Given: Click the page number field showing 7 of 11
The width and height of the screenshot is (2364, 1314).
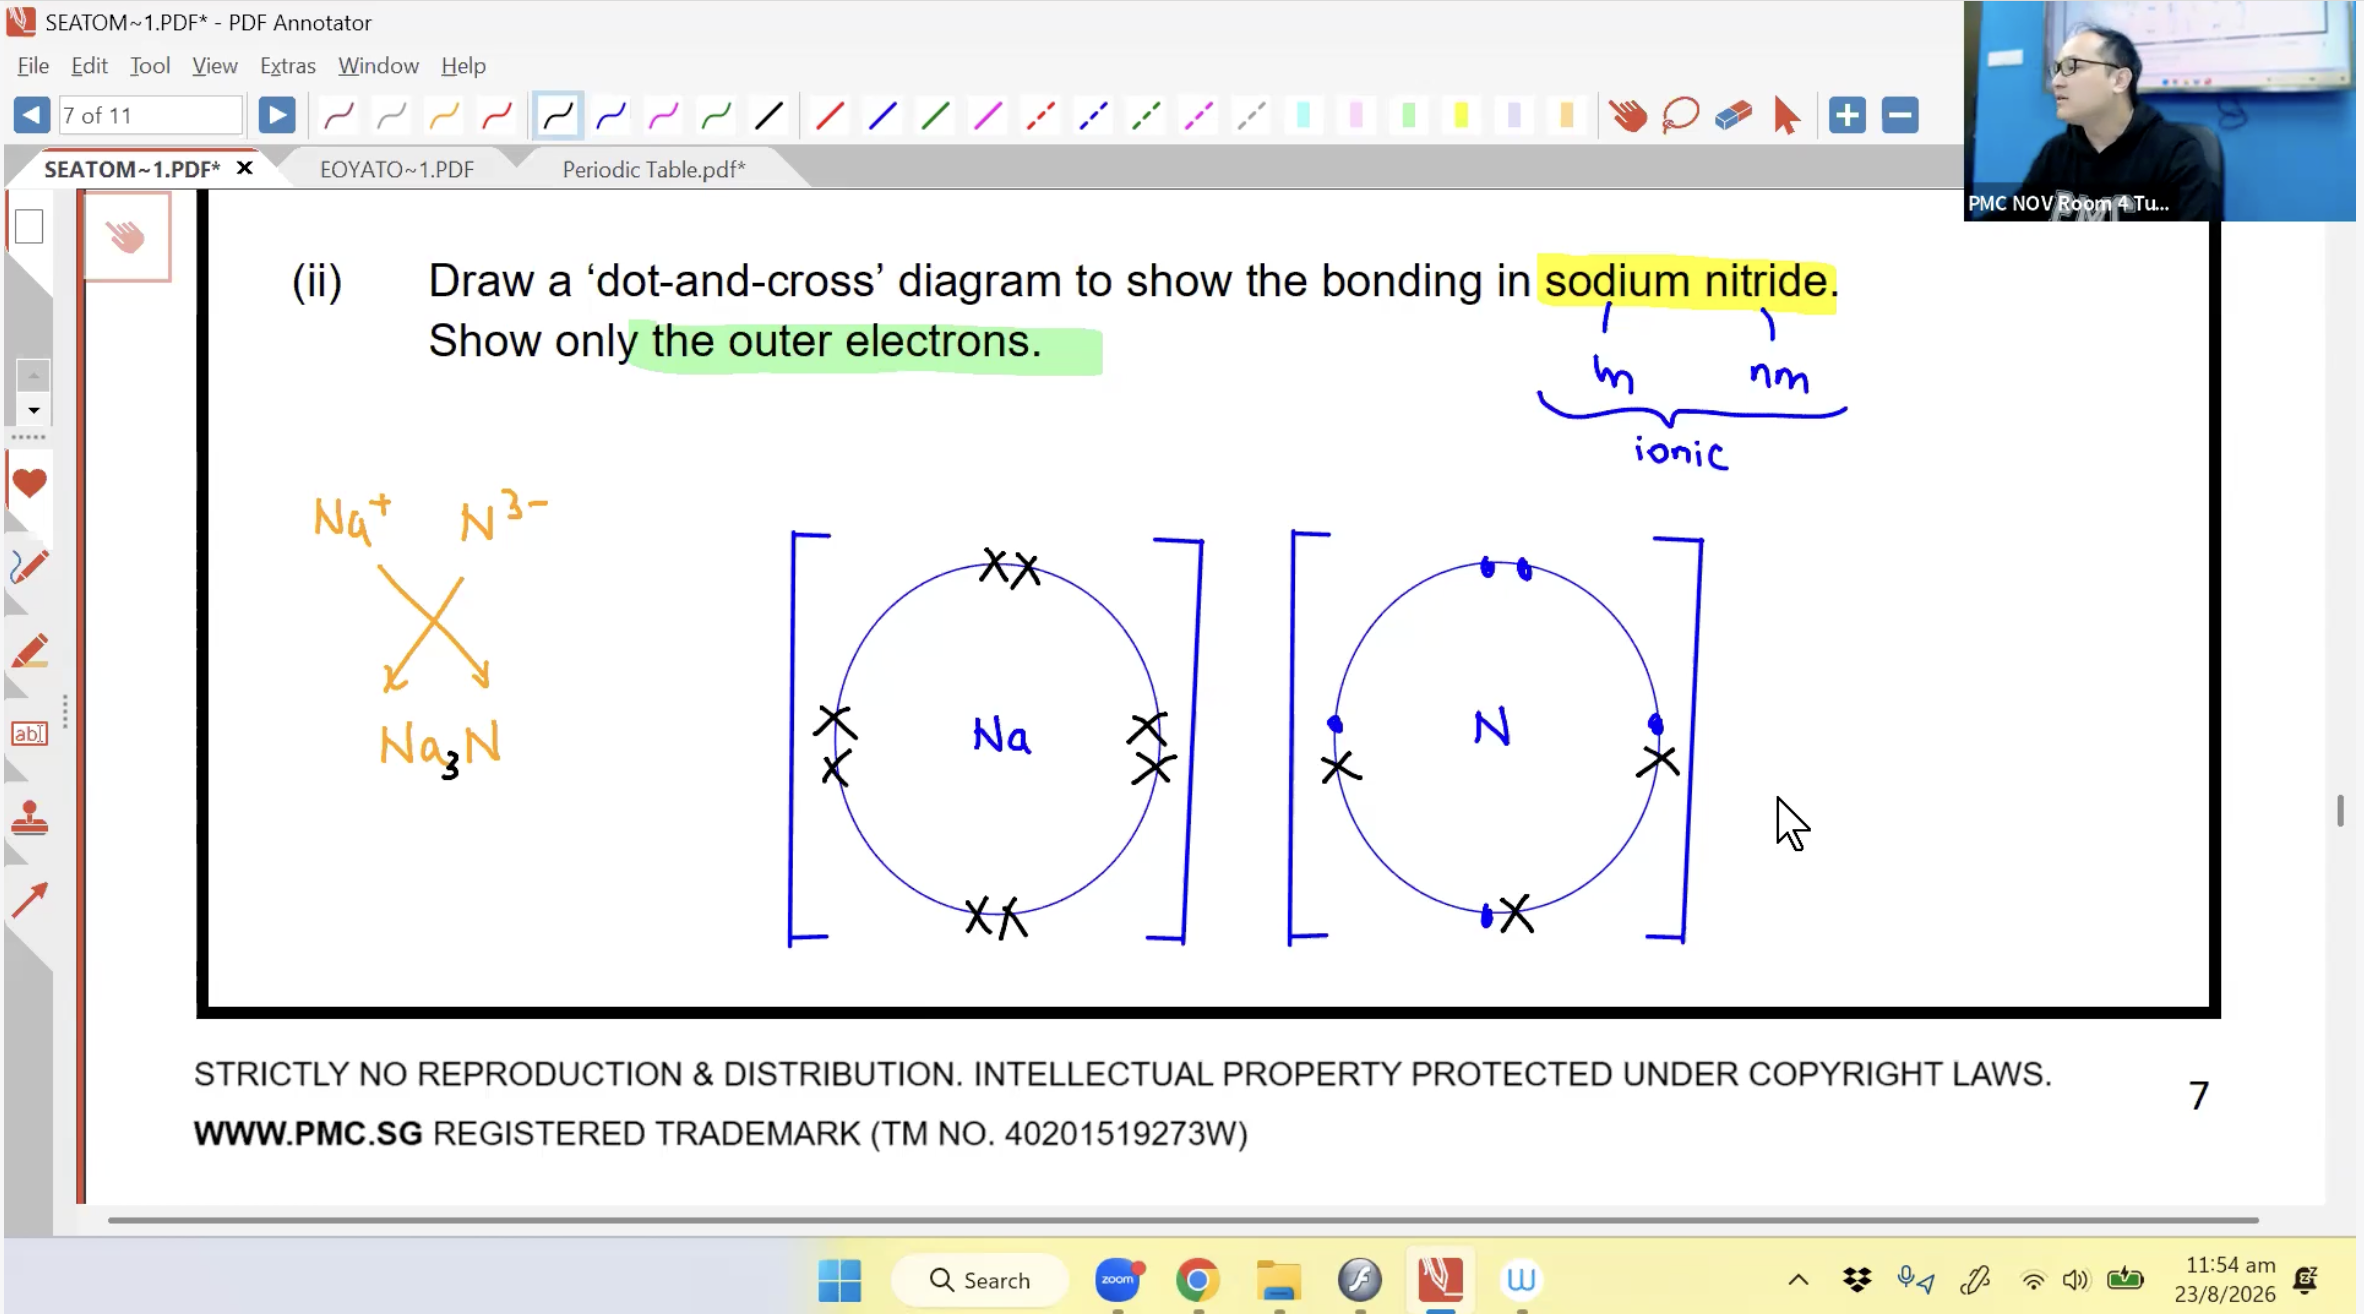Looking at the screenshot, I should click(x=151, y=115).
